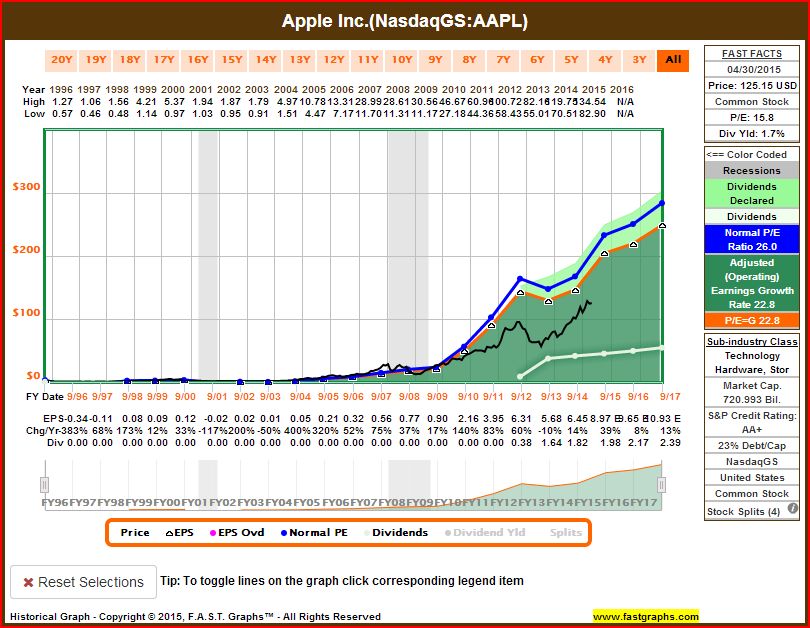
Task: Click the Normal P/E Ratio 26.0 key
Action: (752, 240)
